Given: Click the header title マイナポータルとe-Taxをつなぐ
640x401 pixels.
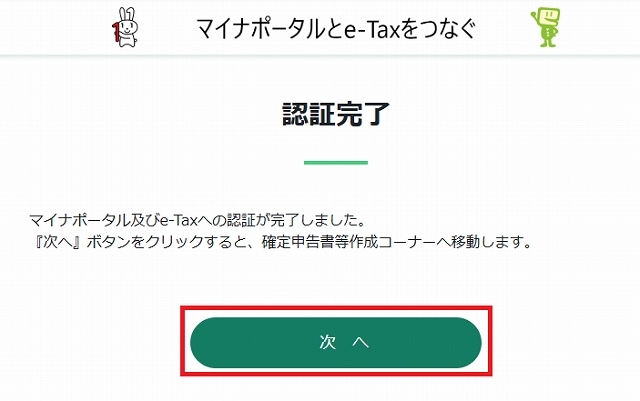Looking at the screenshot, I should coord(336,29).
